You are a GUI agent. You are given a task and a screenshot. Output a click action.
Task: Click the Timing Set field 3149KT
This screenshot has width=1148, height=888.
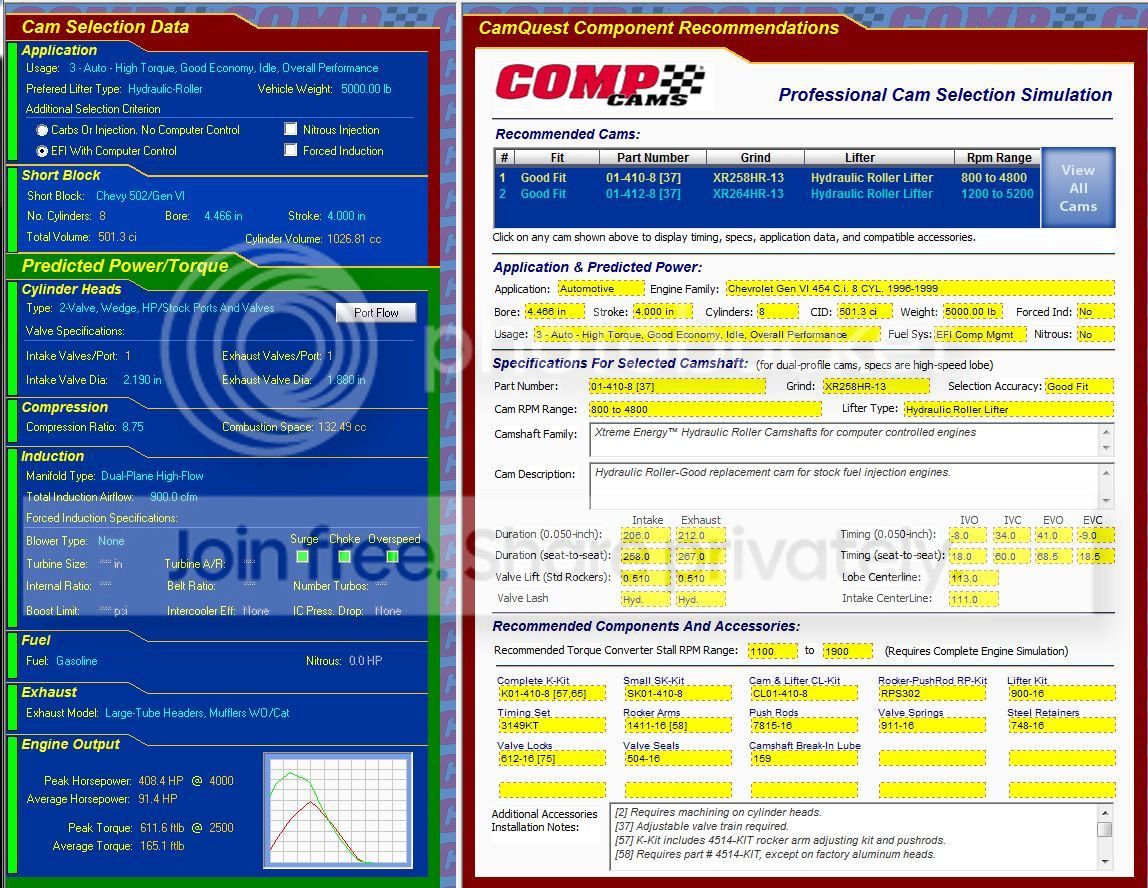552,725
